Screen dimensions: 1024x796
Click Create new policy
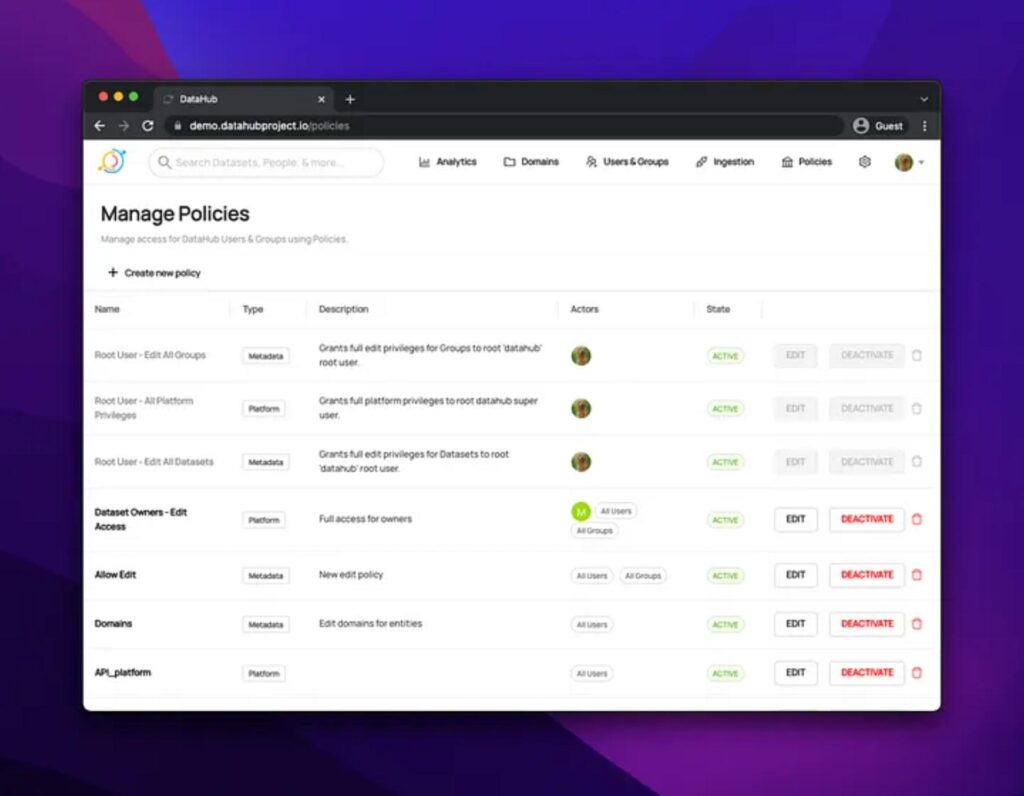(x=154, y=272)
